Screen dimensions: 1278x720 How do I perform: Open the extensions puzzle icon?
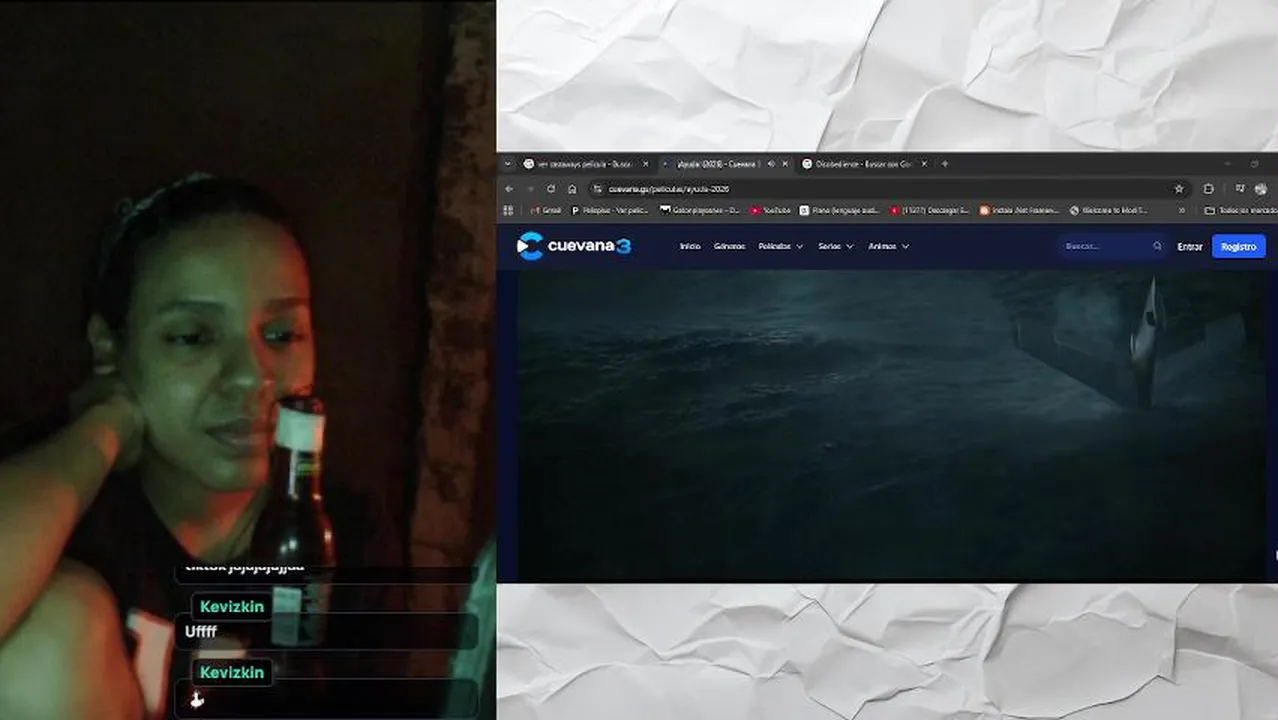pos(1208,189)
